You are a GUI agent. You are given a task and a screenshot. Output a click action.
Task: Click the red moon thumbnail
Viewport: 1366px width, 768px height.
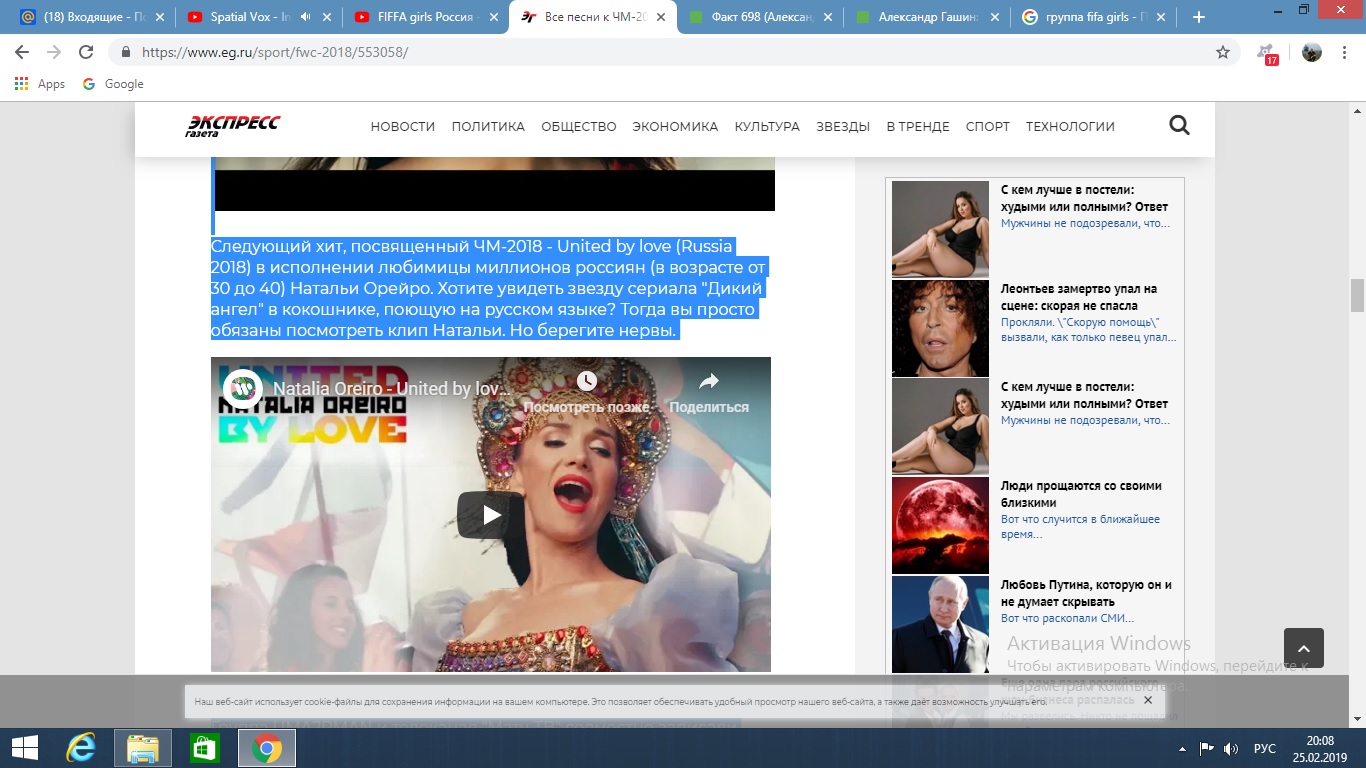pyautogui.click(x=940, y=524)
